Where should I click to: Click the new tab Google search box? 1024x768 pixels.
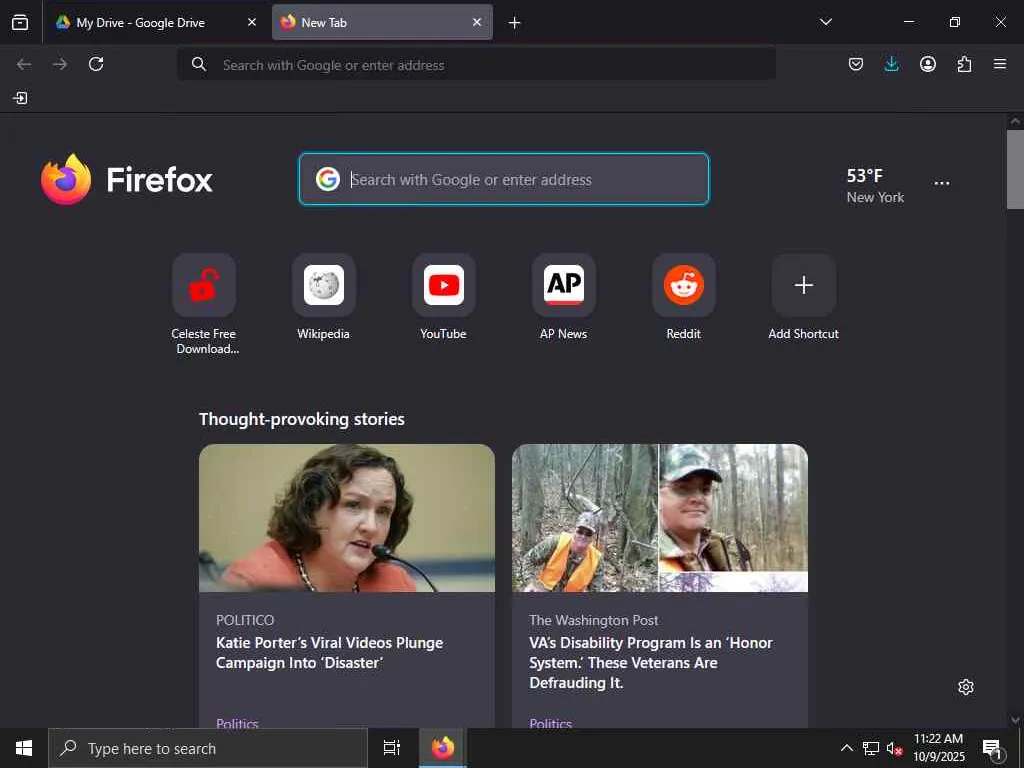(504, 179)
